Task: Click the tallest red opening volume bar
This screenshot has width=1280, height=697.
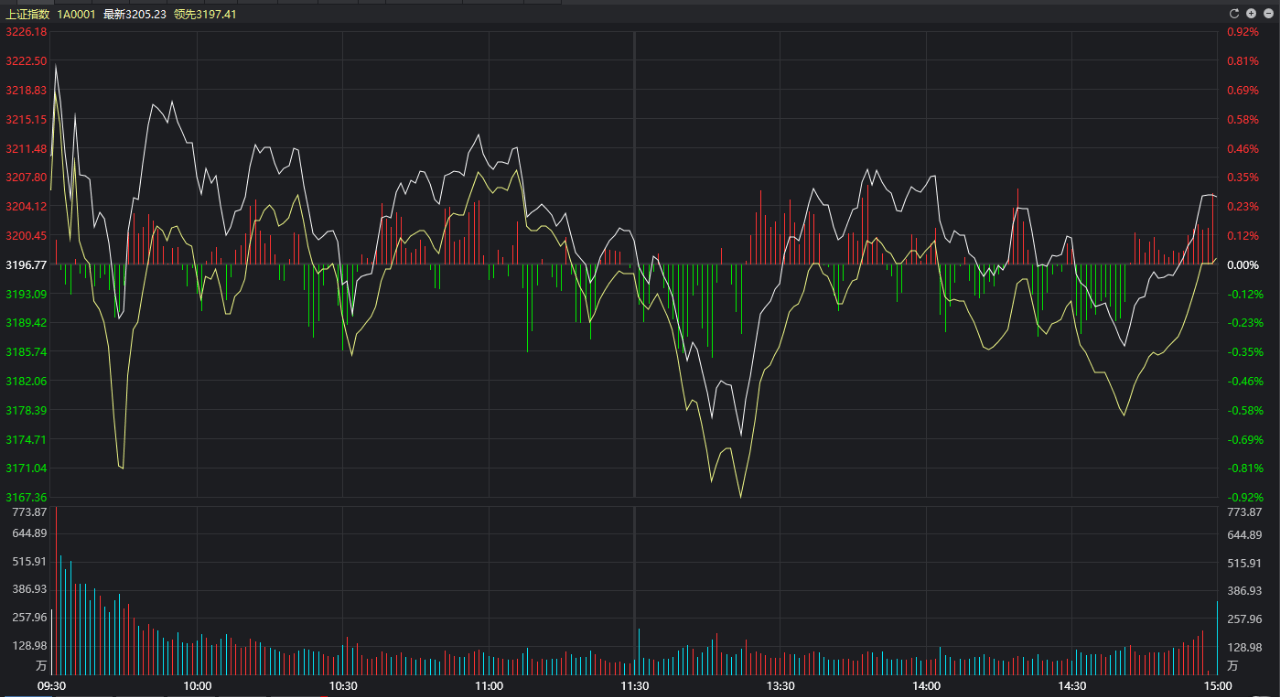Action: tap(56, 590)
